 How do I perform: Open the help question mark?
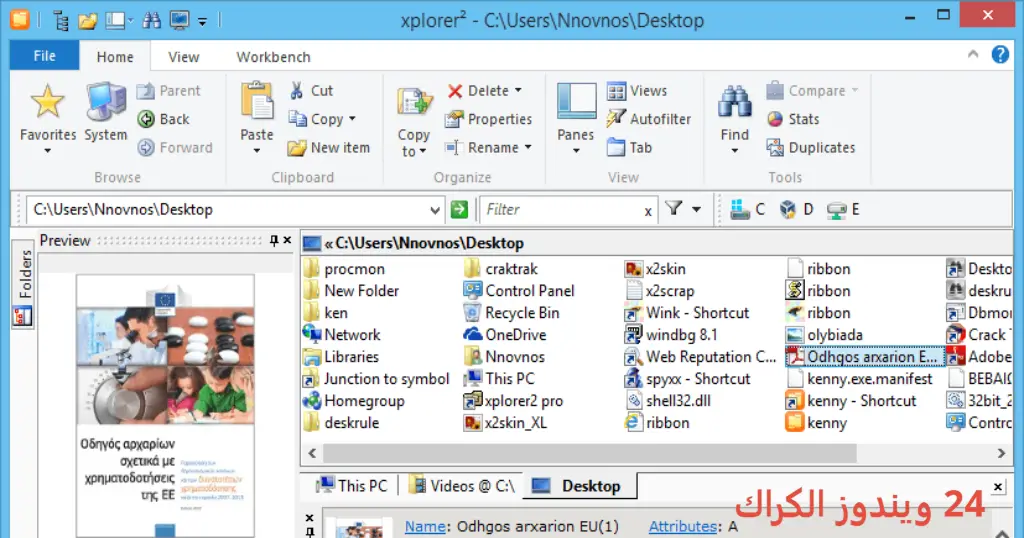(1000, 55)
